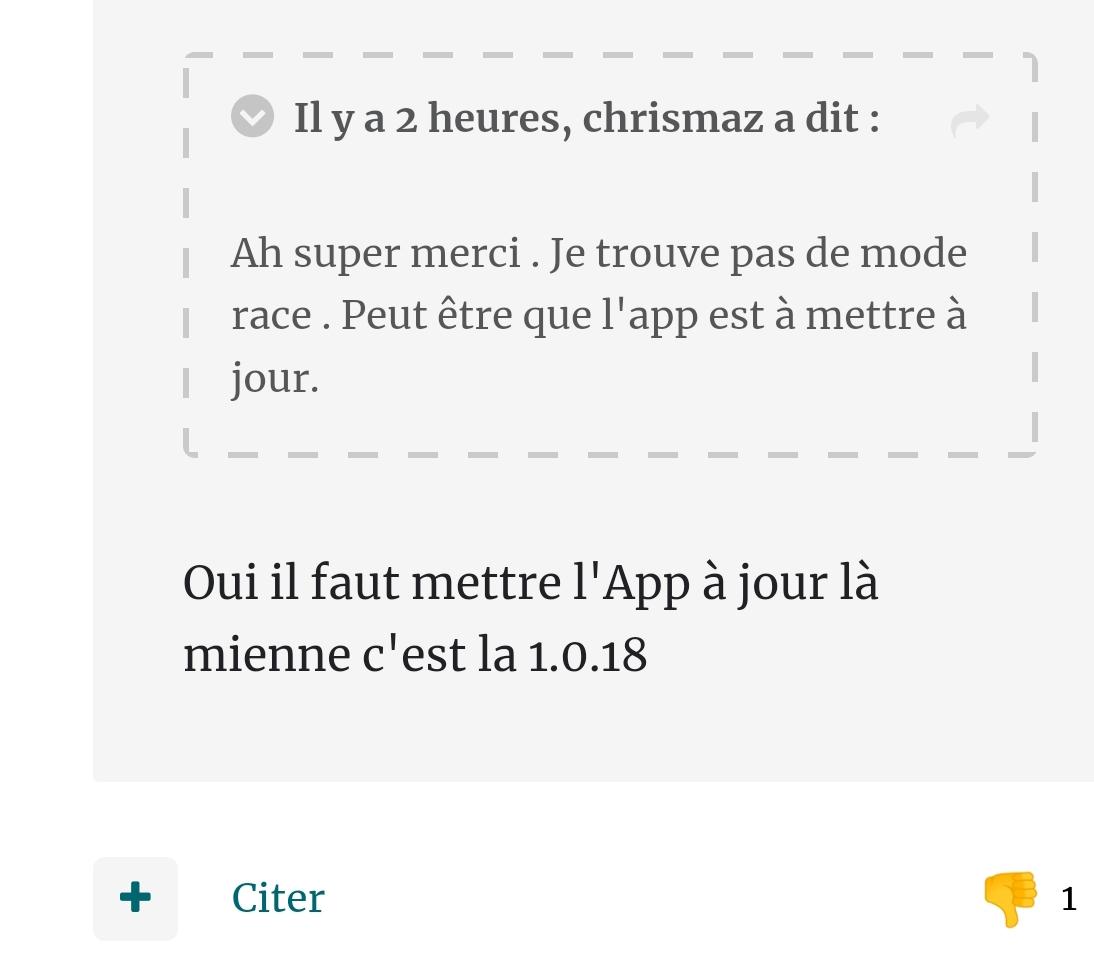The height and width of the screenshot is (971, 1094).
Task: Click "mienne c'est la" in the reply
Action: [350, 656]
